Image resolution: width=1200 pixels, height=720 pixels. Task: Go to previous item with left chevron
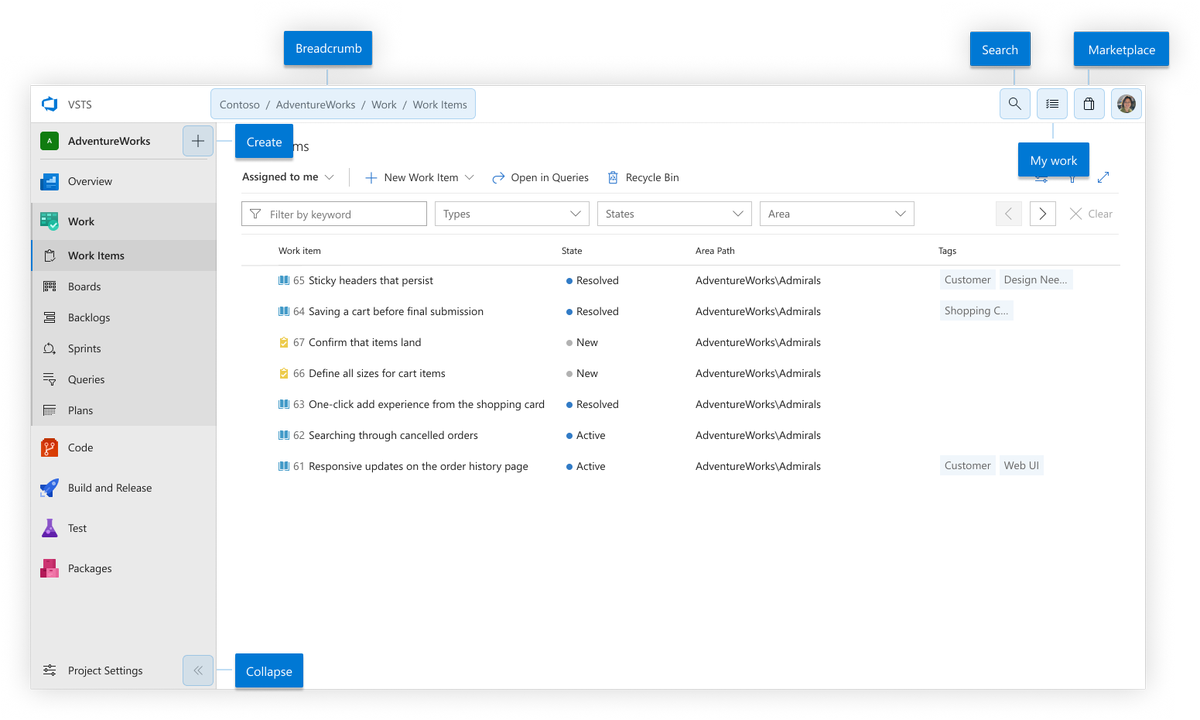point(1008,214)
